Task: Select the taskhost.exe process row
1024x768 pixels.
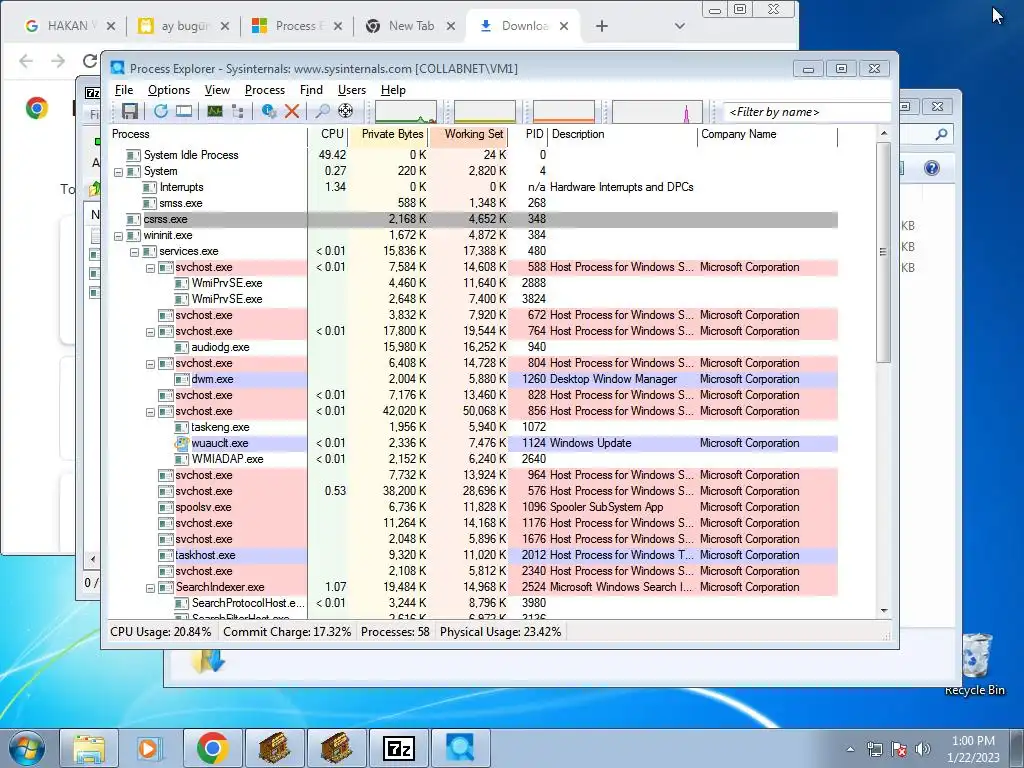Action: coord(474,556)
